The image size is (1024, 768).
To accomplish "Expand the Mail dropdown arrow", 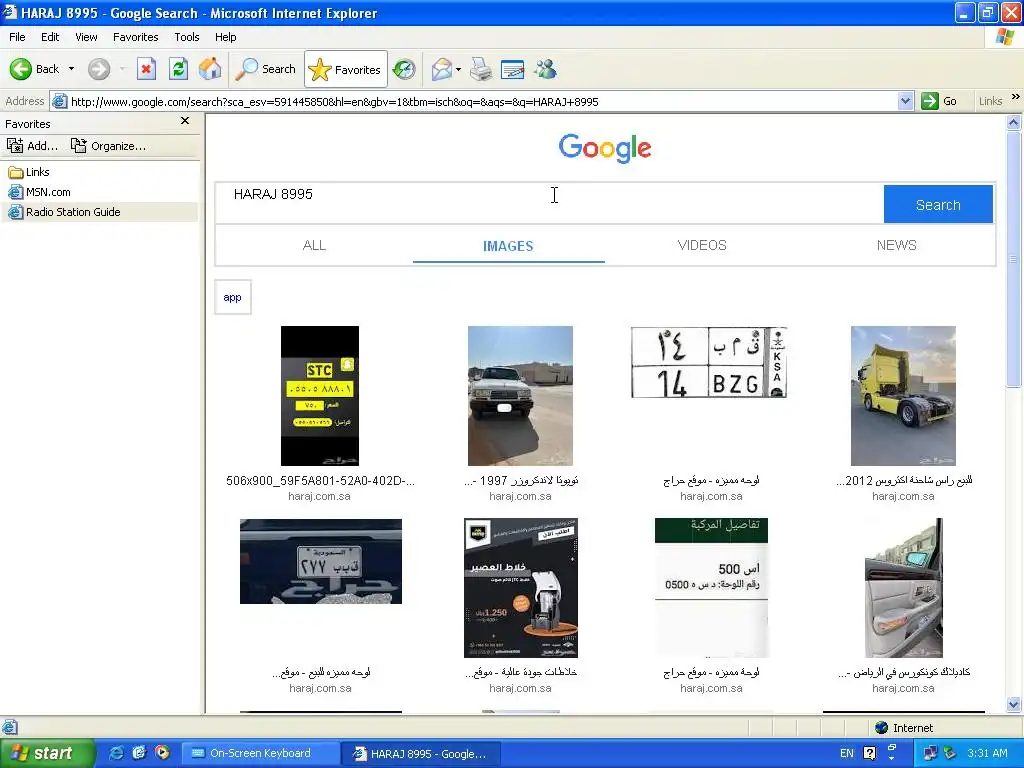I will [x=458, y=69].
